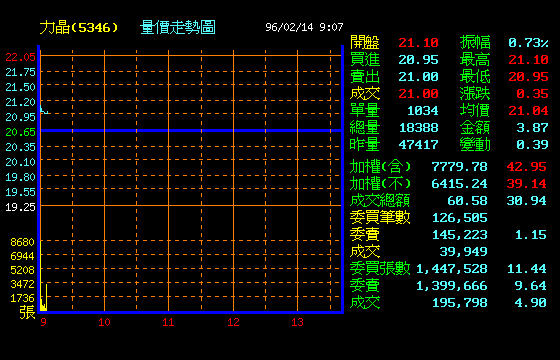Select the 委買筆數 label

click(x=380, y=218)
